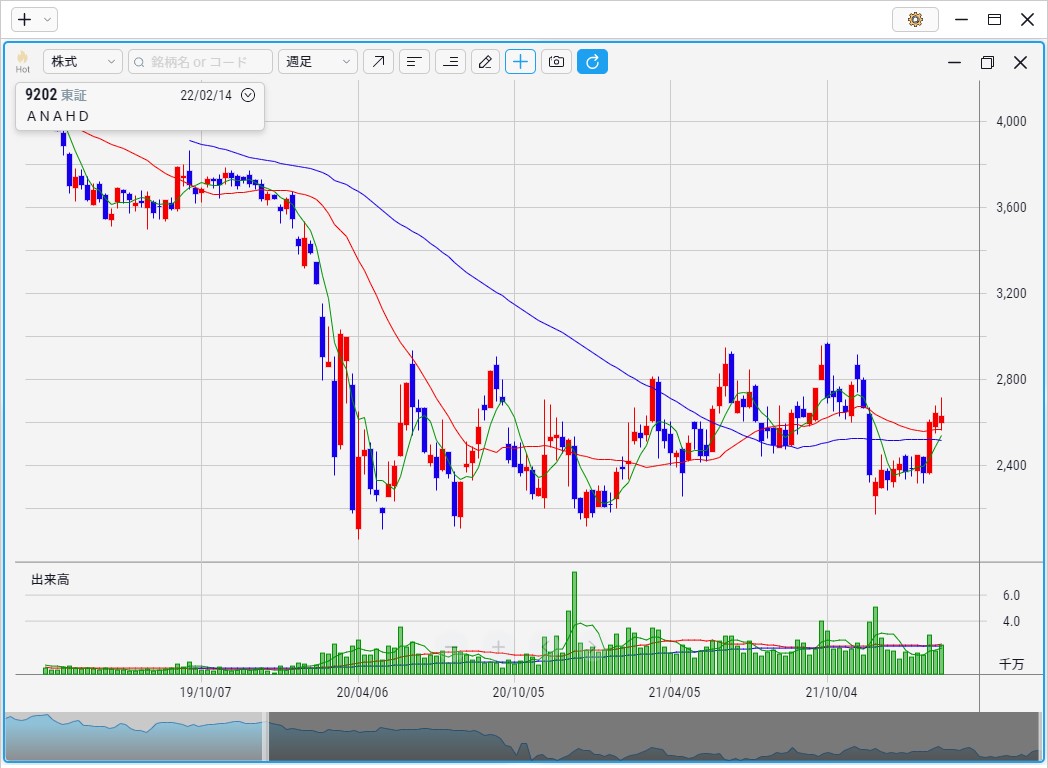Open settings via the gear icon

(x=915, y=19)
